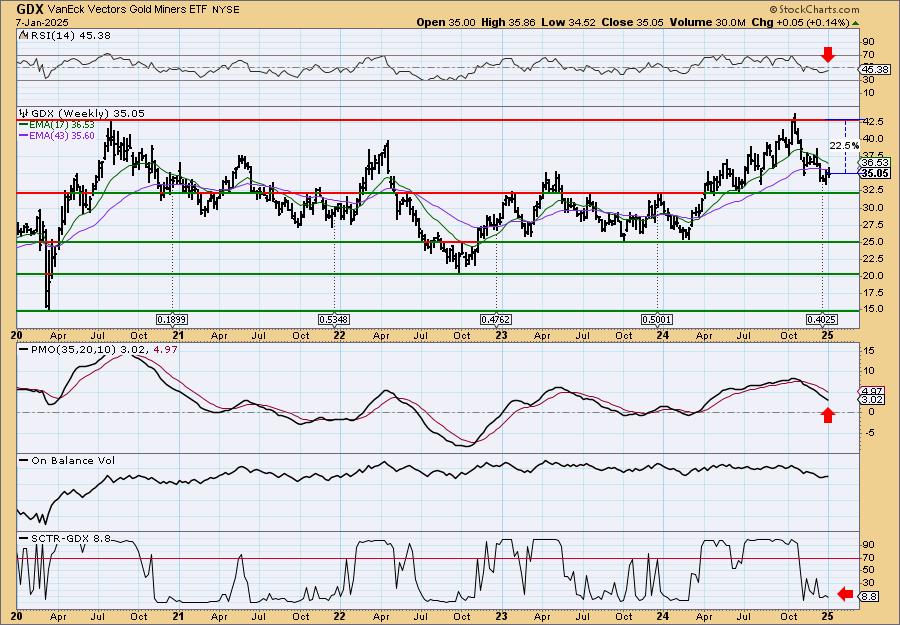Click the Chg +0.05 (+0.14%) value

pyautogui.click(x=800, y=22)
